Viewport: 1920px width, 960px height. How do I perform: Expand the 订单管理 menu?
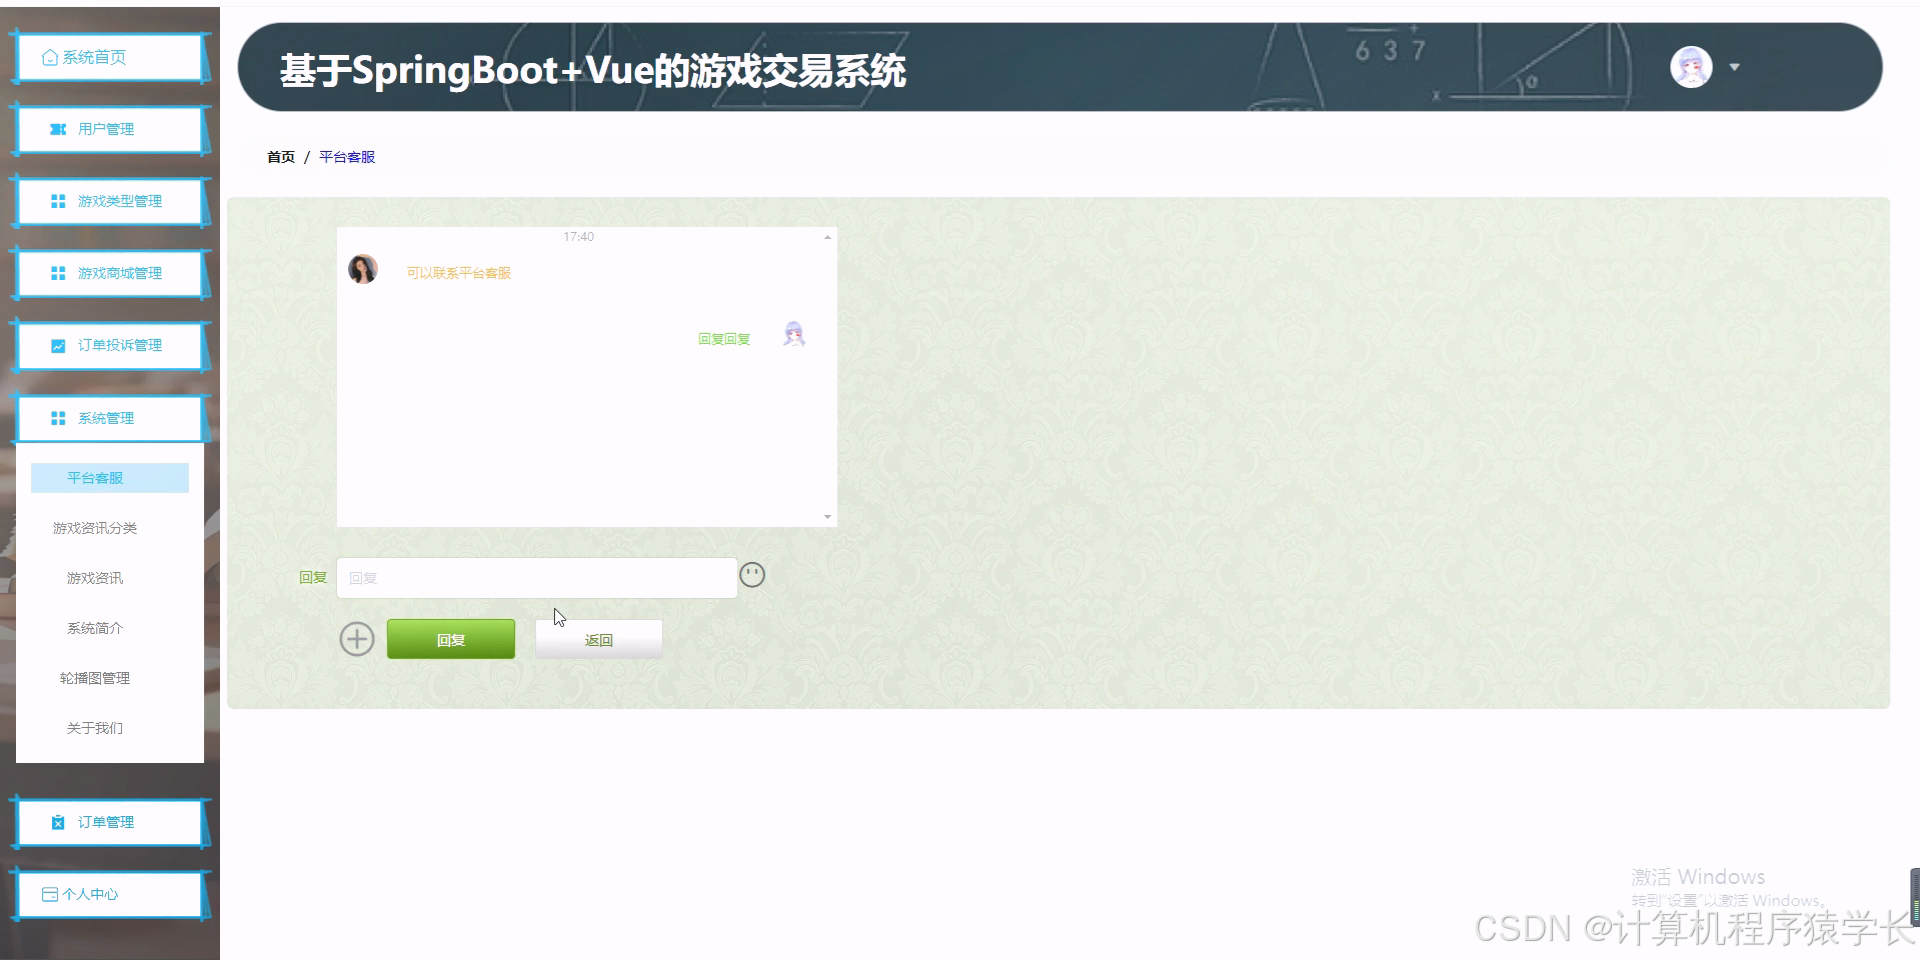point(109,822)
